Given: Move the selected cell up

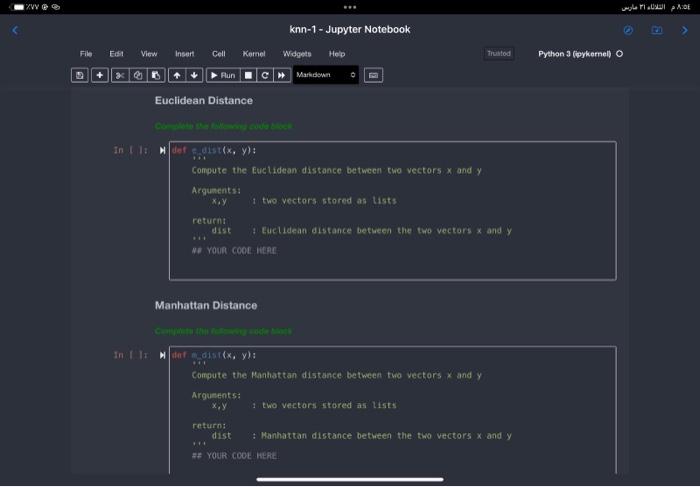Looking at the screenshot, I should pyautogui.click(x=178, y=75).
